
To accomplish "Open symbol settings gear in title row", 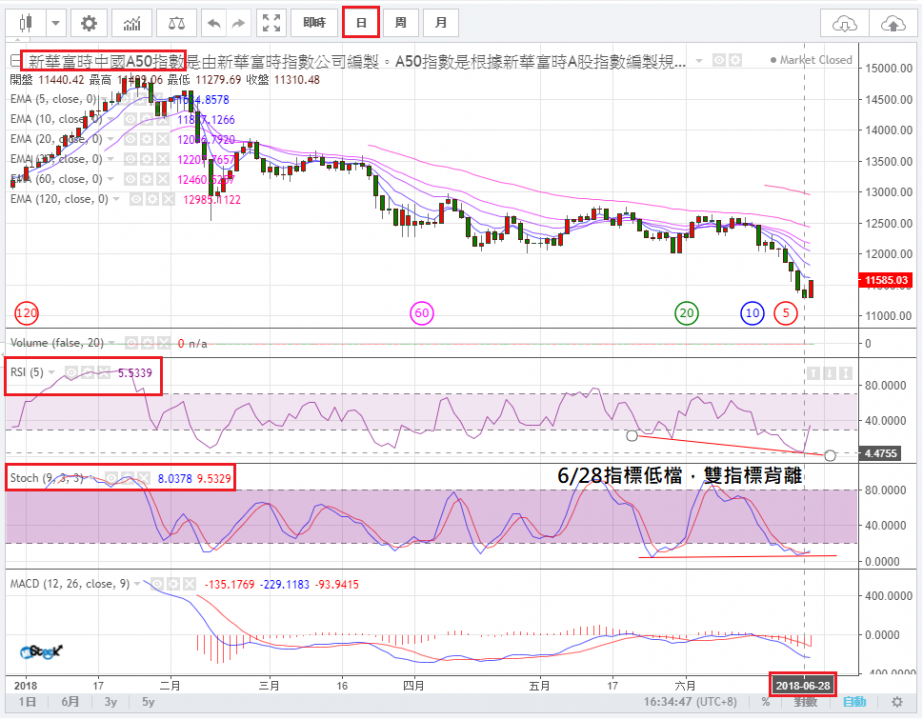I will click(735, 60).
